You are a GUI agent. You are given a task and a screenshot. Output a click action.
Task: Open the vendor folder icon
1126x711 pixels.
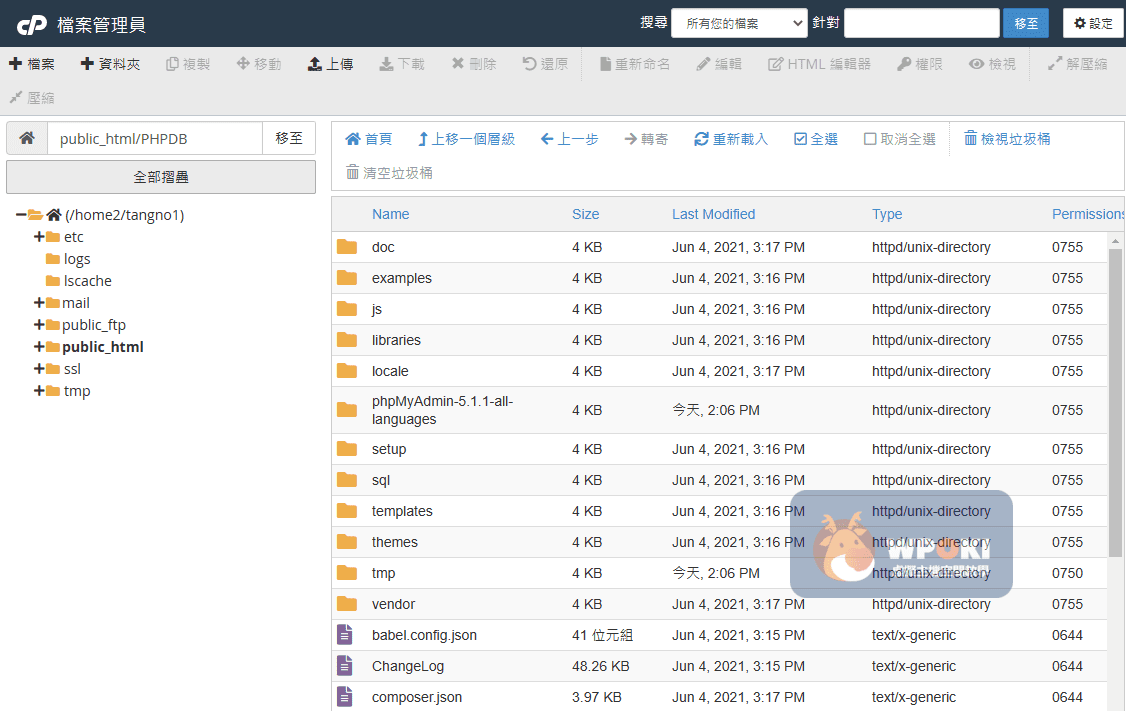point(347,604)
